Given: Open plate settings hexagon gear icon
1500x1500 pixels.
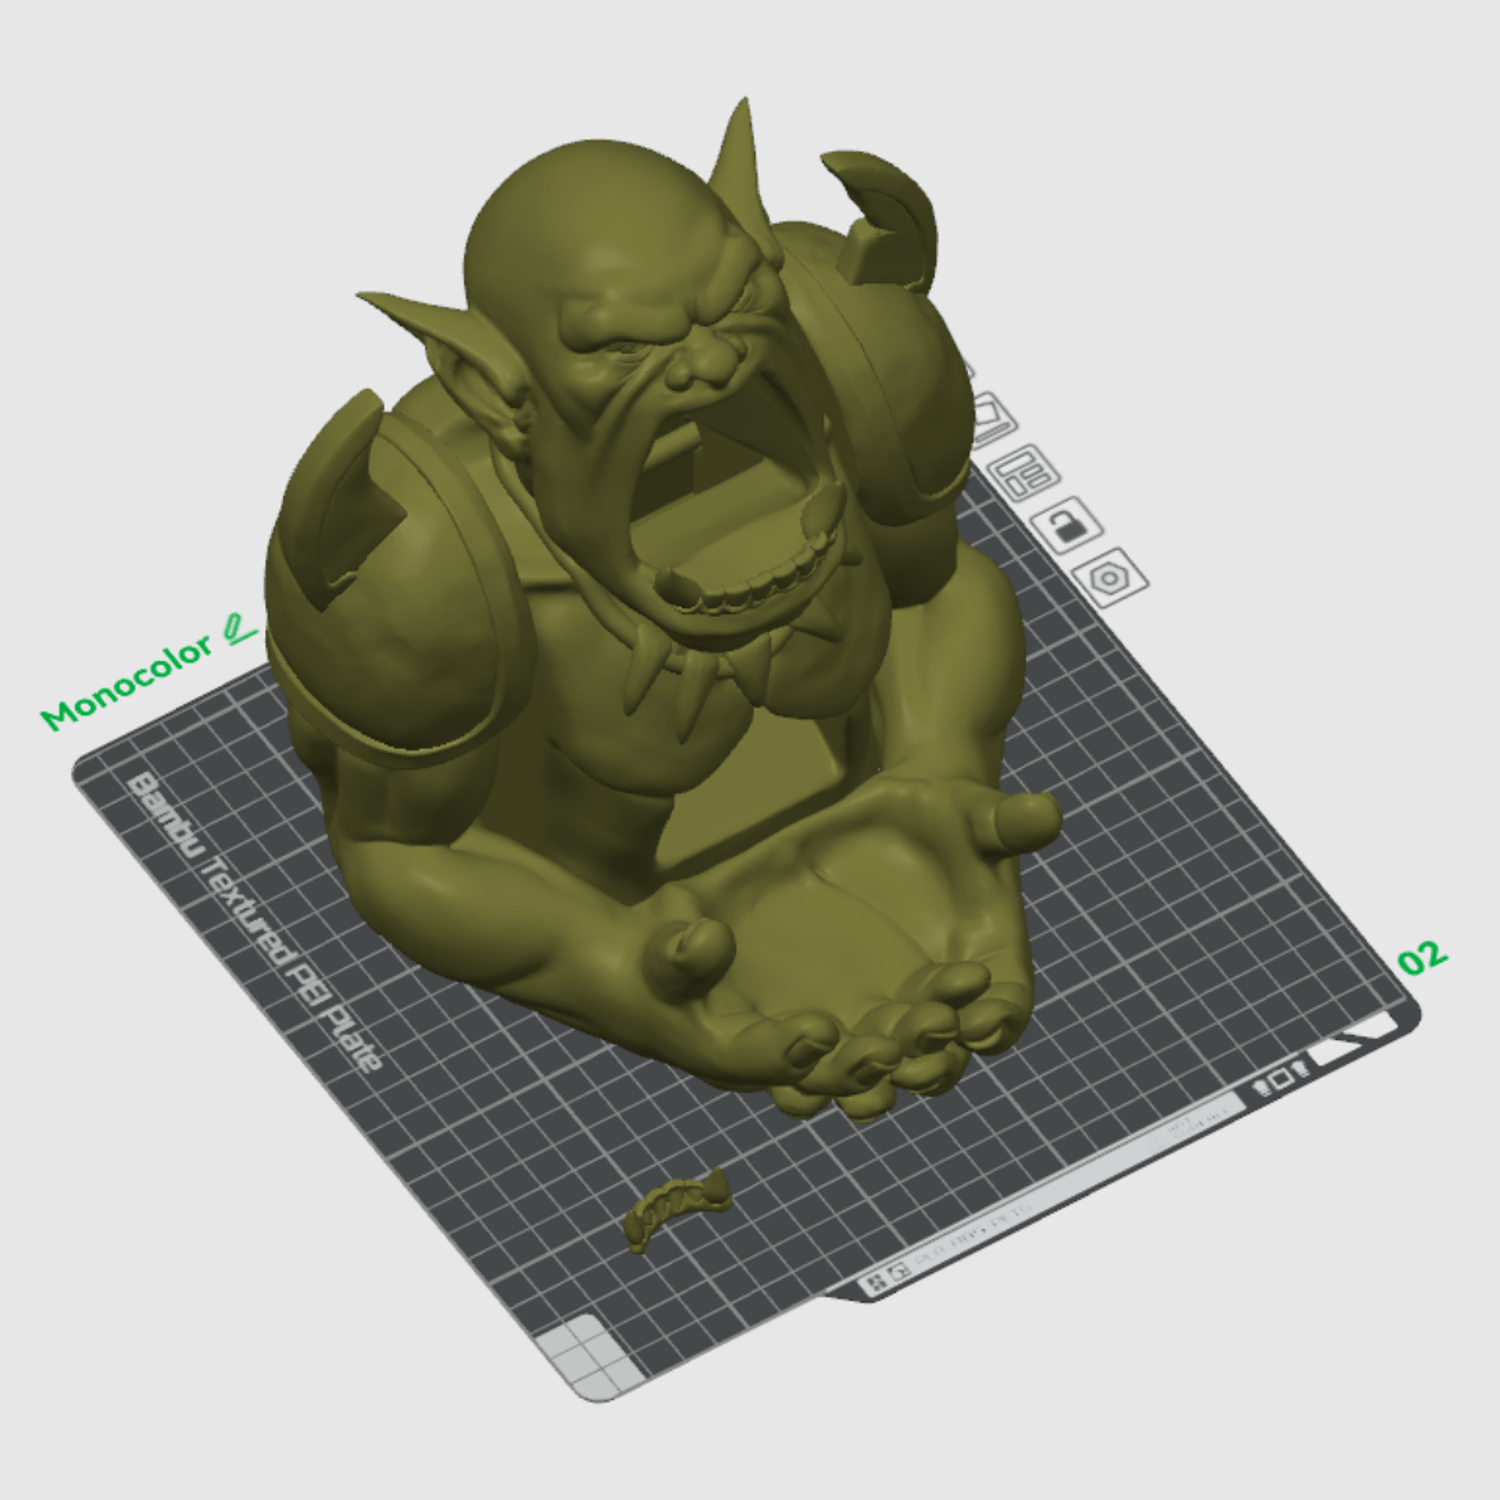Looking at the screenshot, I should (1109, 577).
